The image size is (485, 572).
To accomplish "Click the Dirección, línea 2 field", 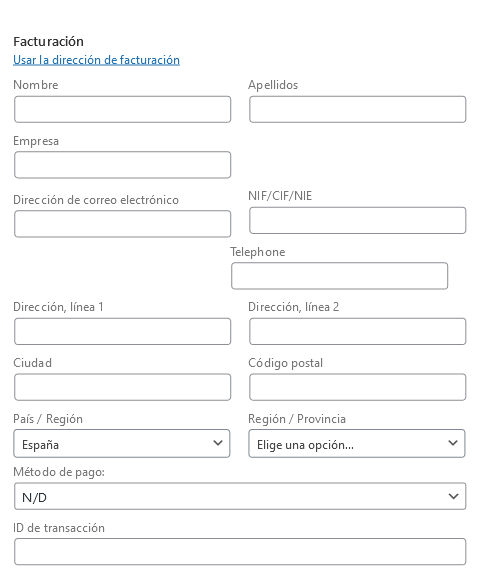I will (358, 331).
